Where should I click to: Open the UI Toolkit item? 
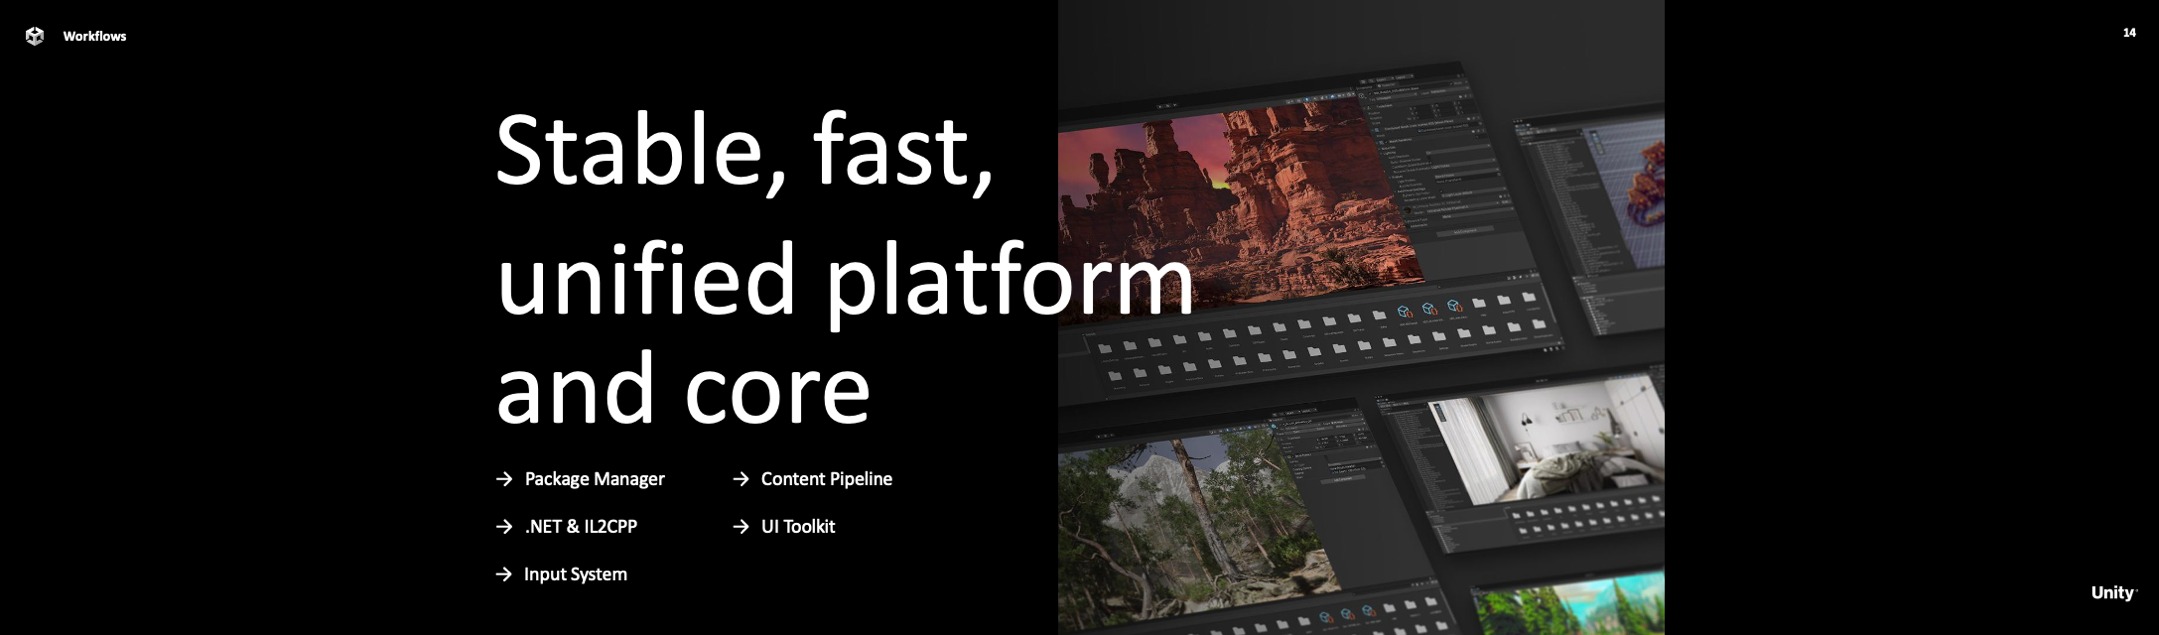(797, 526)
